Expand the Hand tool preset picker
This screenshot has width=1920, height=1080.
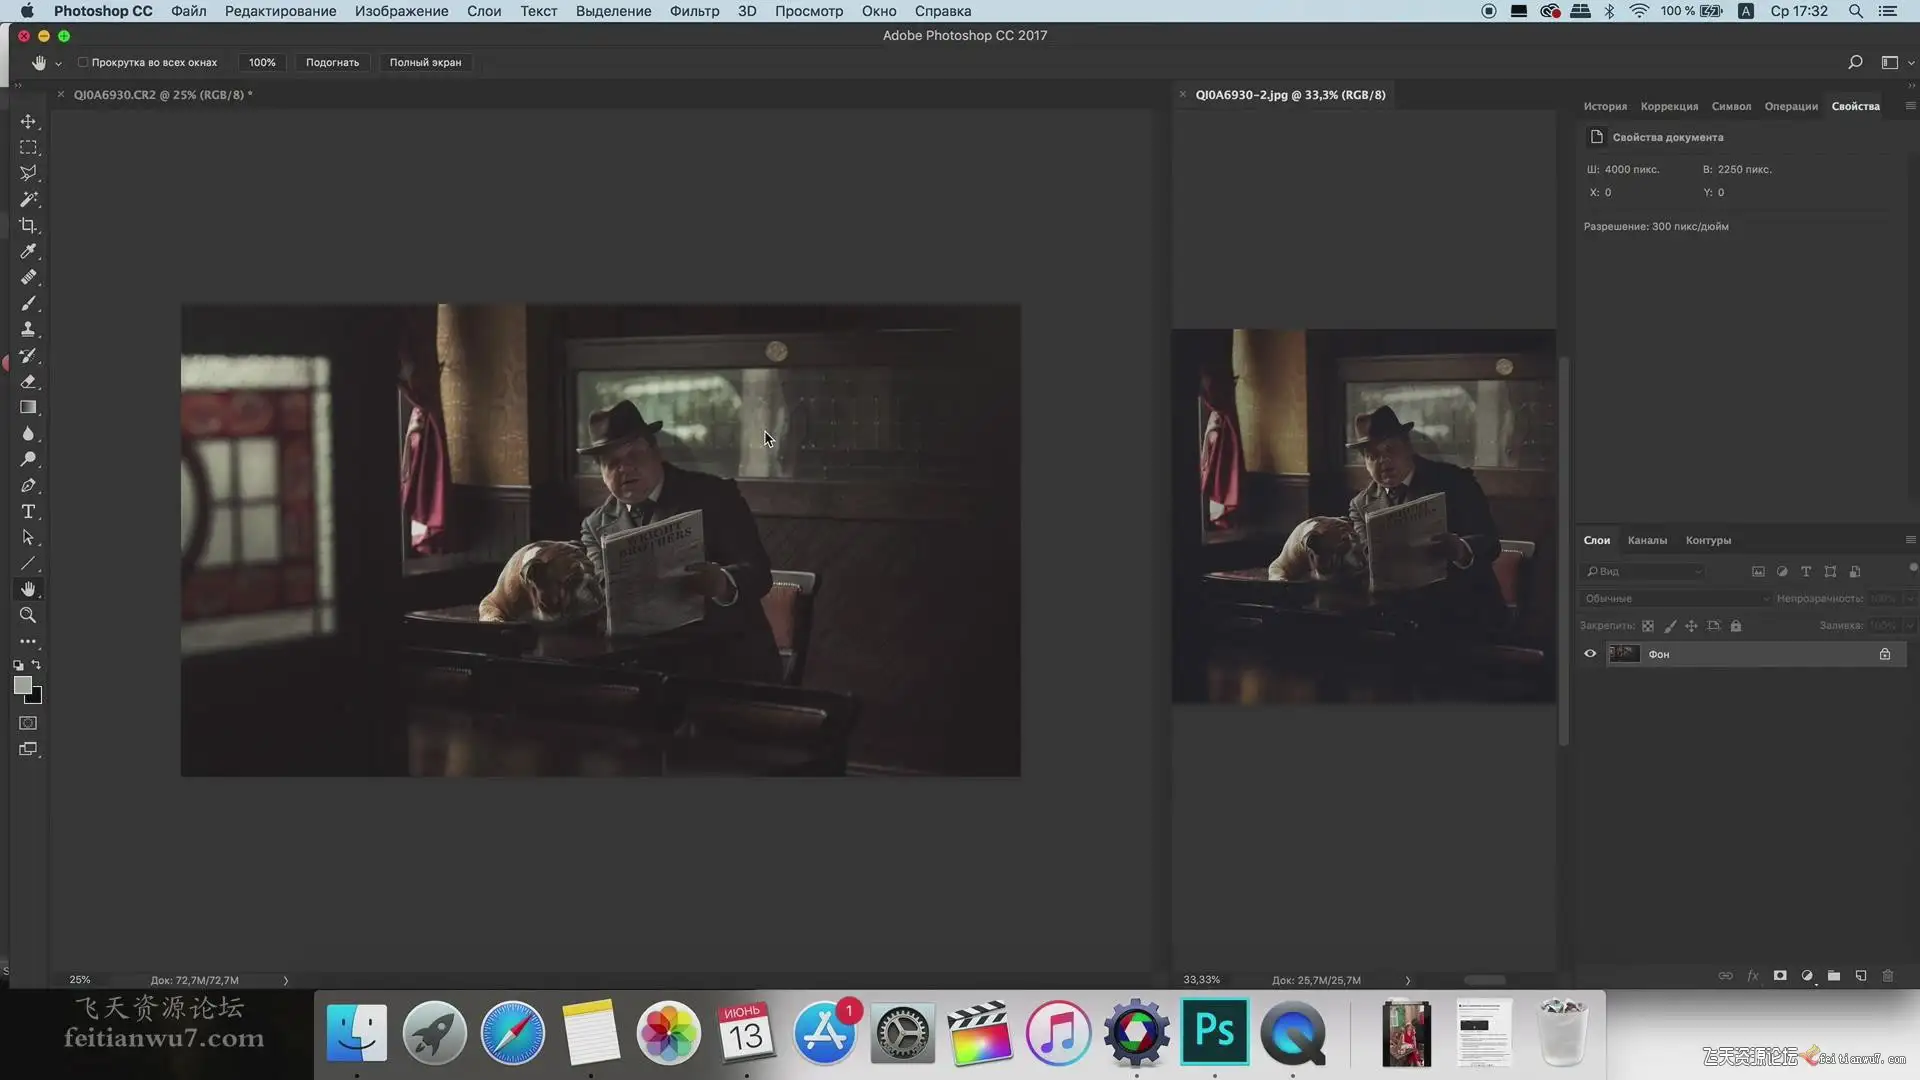point(58,63)
